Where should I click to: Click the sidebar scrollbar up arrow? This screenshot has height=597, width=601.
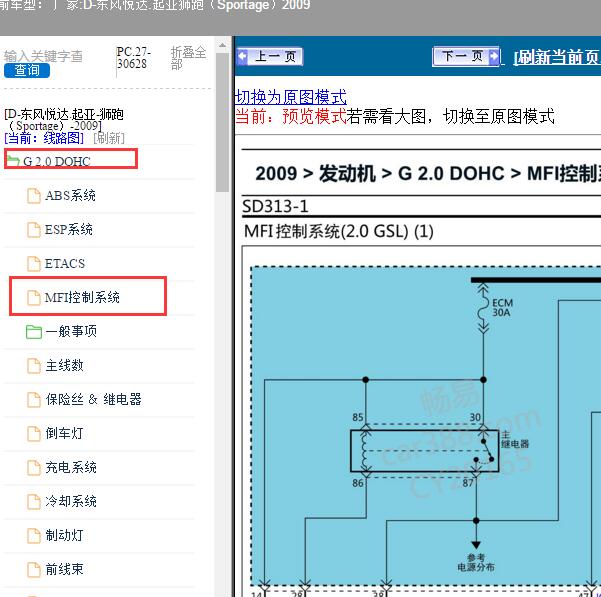222,45
